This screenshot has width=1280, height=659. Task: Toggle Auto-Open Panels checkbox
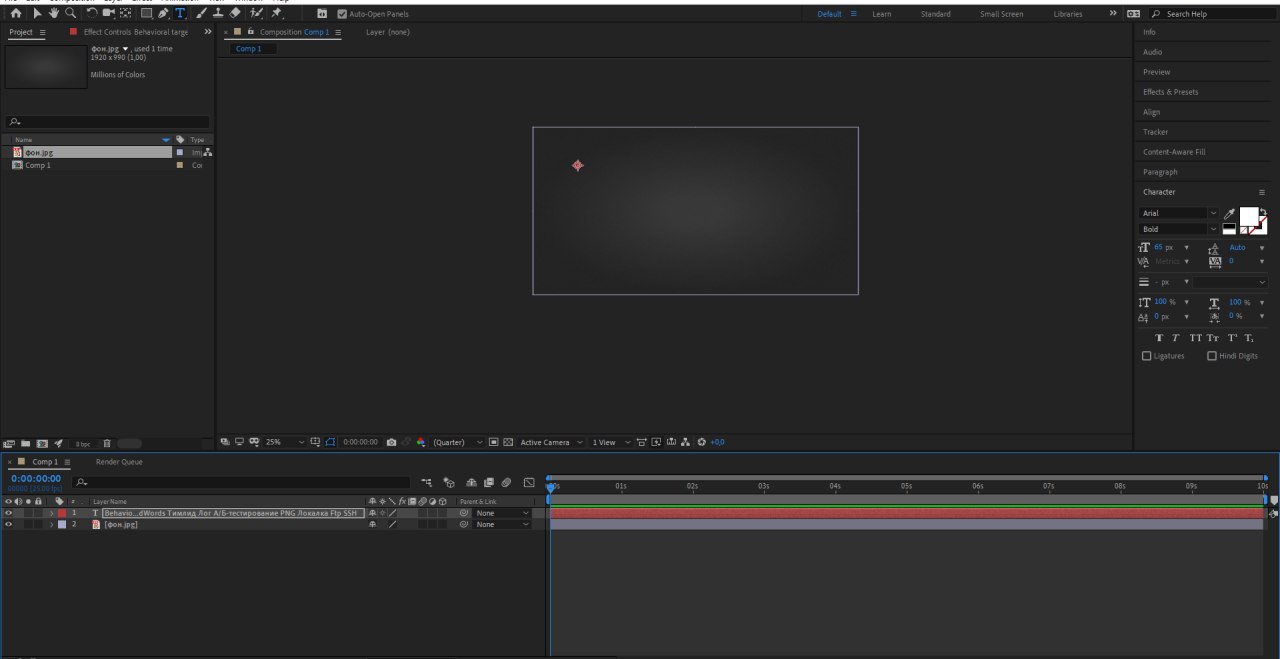(343, 14)
